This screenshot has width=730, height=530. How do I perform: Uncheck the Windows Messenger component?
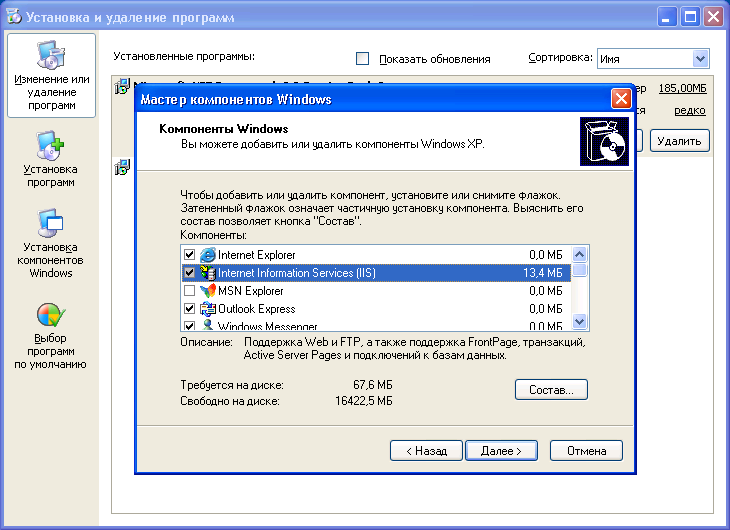pyautogui.click(x=189, y=326)
